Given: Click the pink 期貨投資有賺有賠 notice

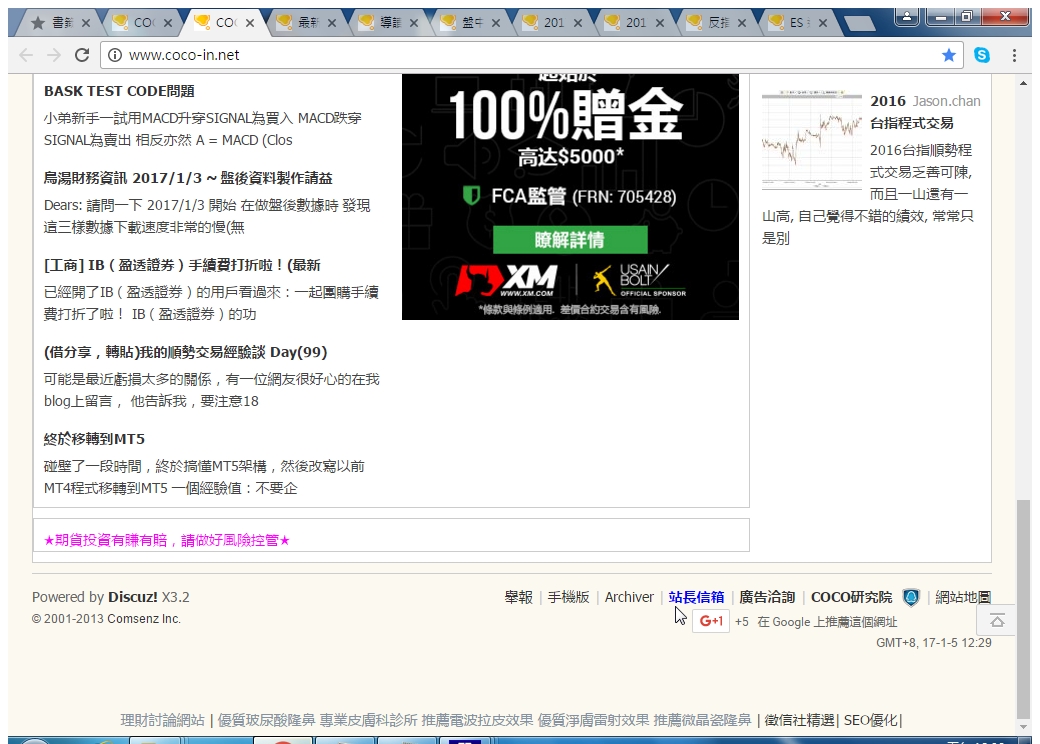Looking at the screenshot, I should pos(167,540).
